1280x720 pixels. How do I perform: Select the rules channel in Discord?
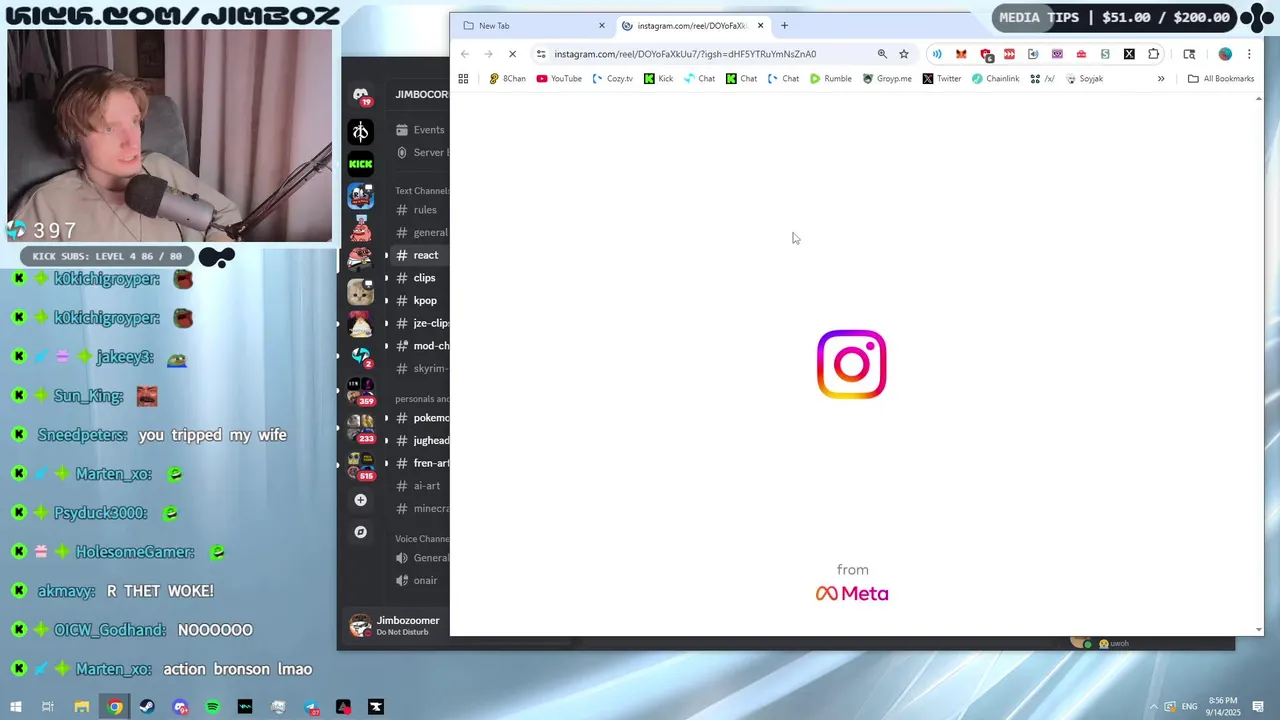420,210
